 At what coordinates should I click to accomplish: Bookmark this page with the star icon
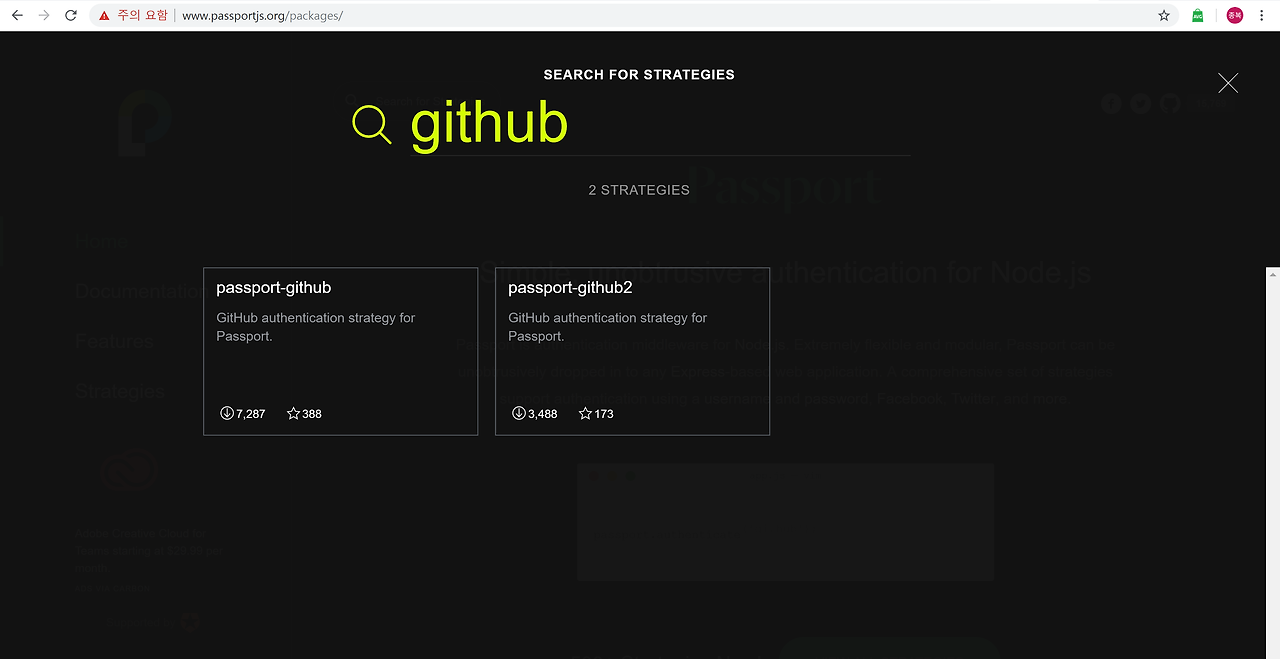[1164, 16]
